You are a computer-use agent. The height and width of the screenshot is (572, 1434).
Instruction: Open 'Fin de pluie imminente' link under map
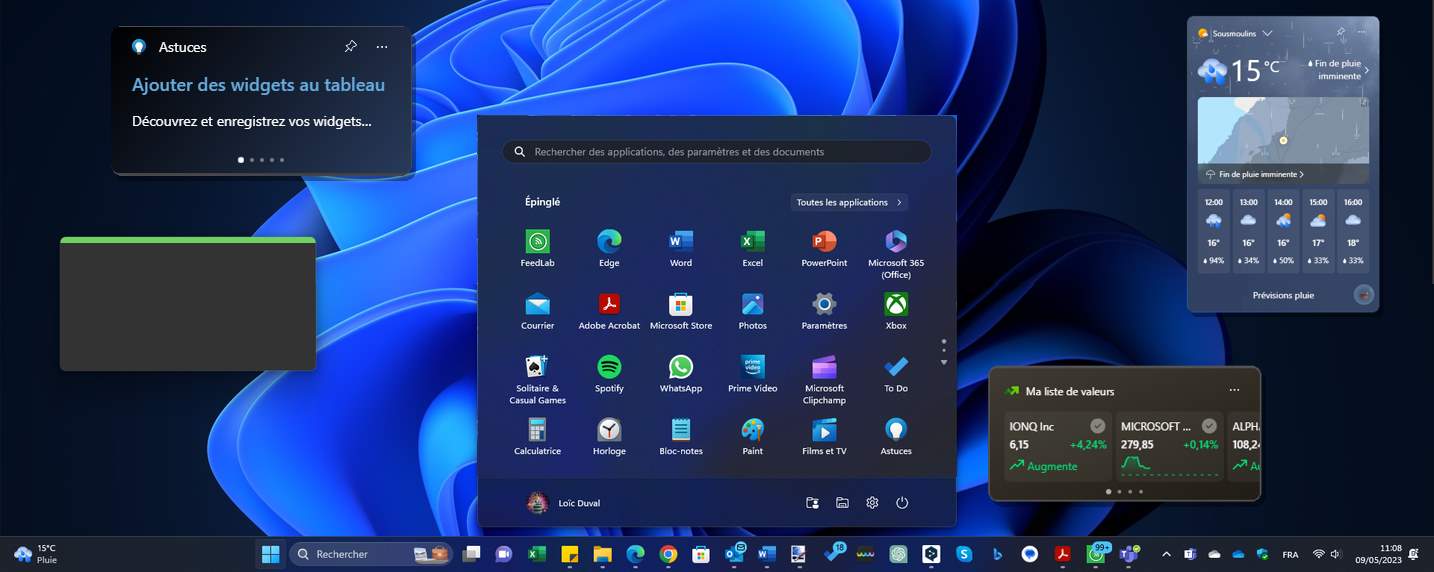(x=1254, y=174)
